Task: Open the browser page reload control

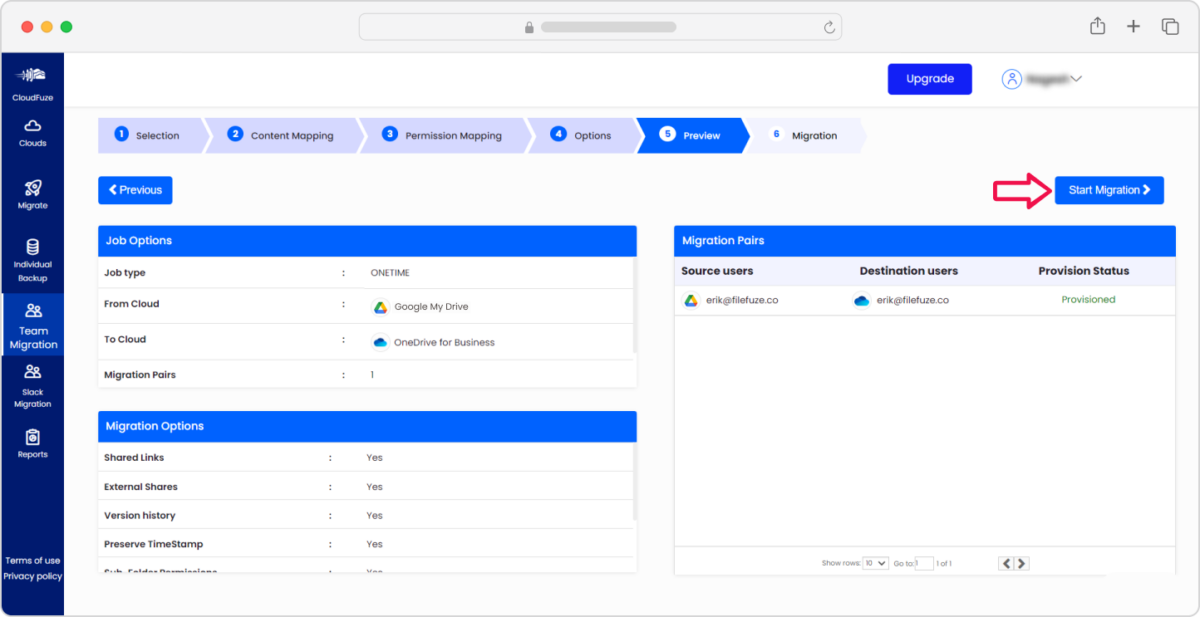Action: pos(829,26)
